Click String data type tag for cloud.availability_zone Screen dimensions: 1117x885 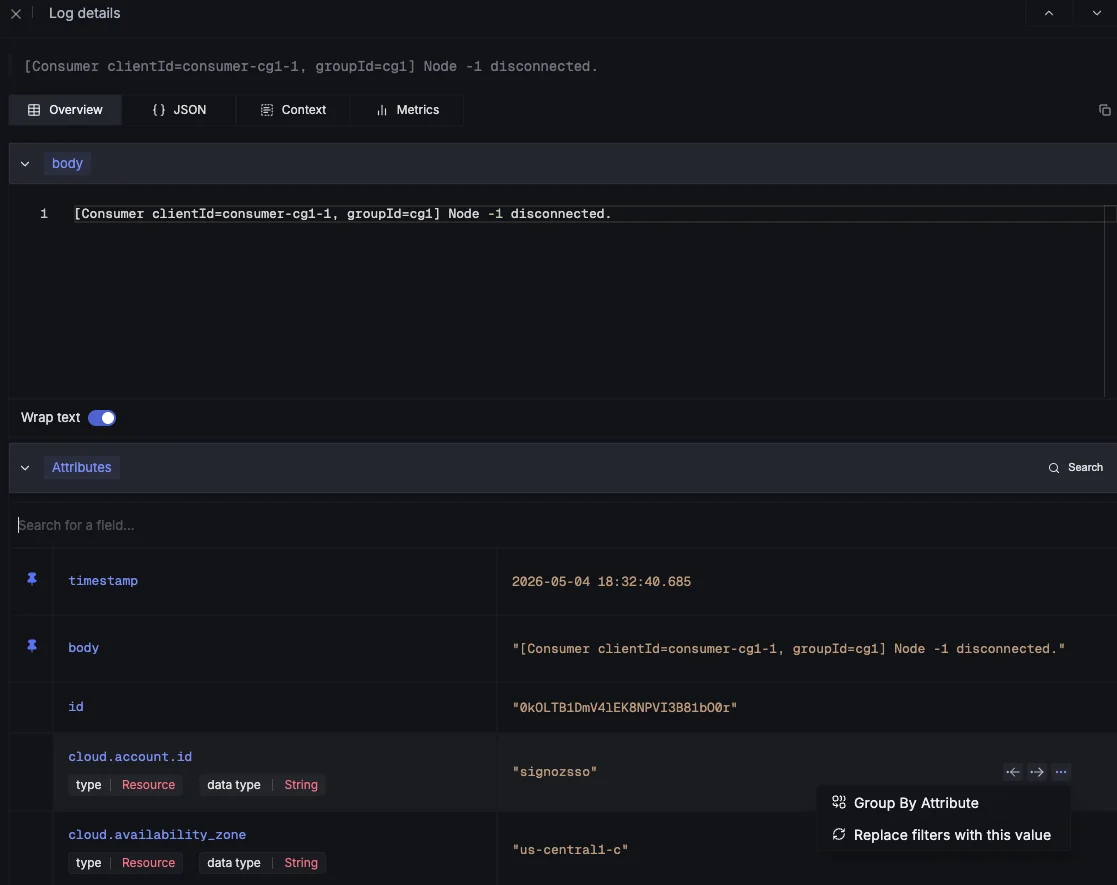301,863
